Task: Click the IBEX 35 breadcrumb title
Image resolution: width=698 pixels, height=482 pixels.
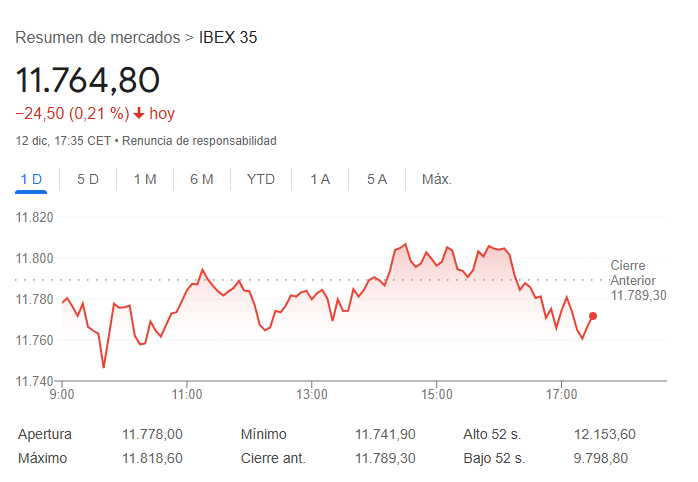Action: [x=228, y=38]
